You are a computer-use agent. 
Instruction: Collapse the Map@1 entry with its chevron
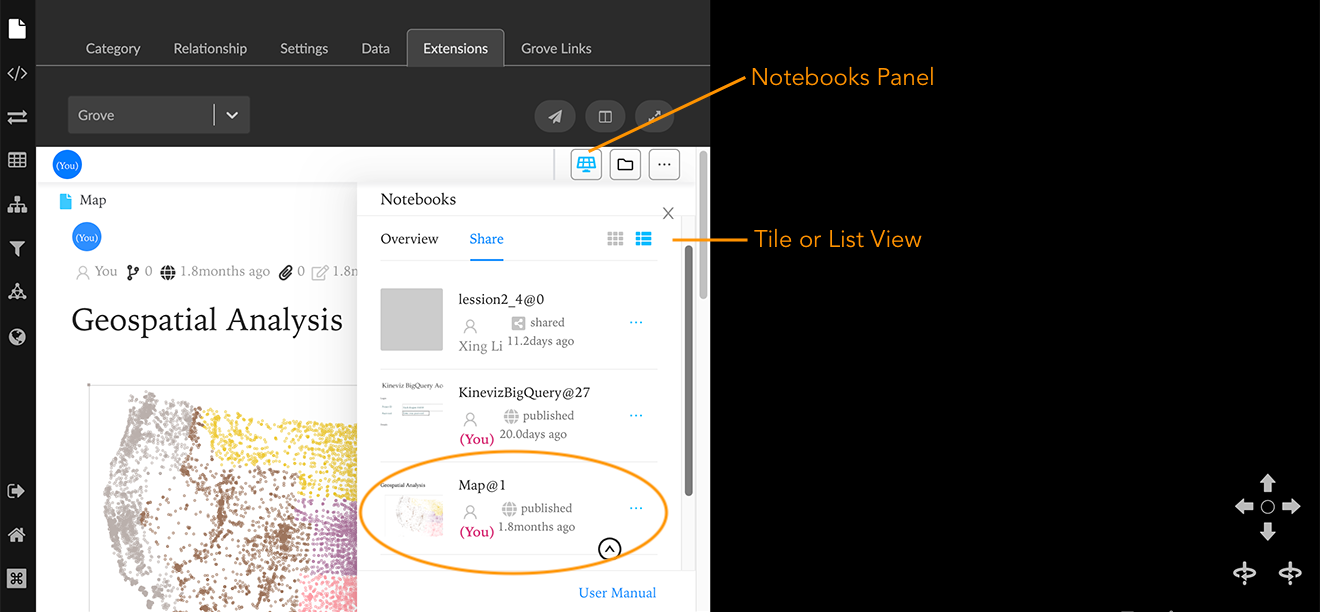pyautogui.click(x=609, y=548)
